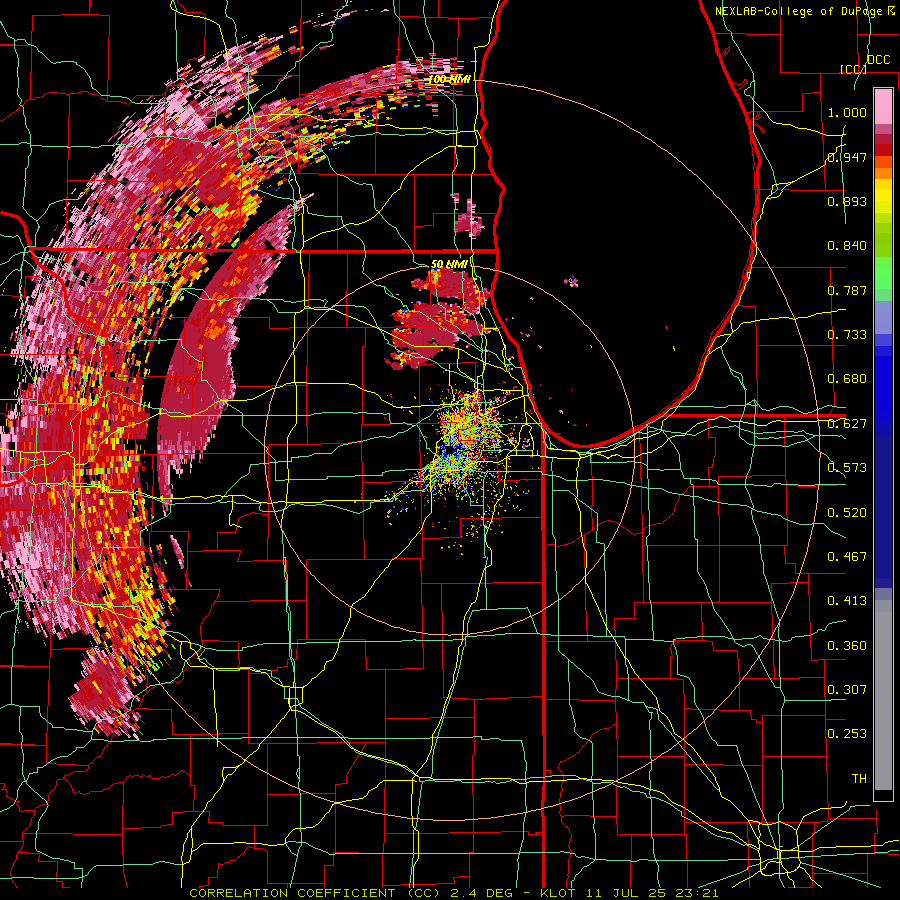Select the 0.467 scale value

coord(847,557)
